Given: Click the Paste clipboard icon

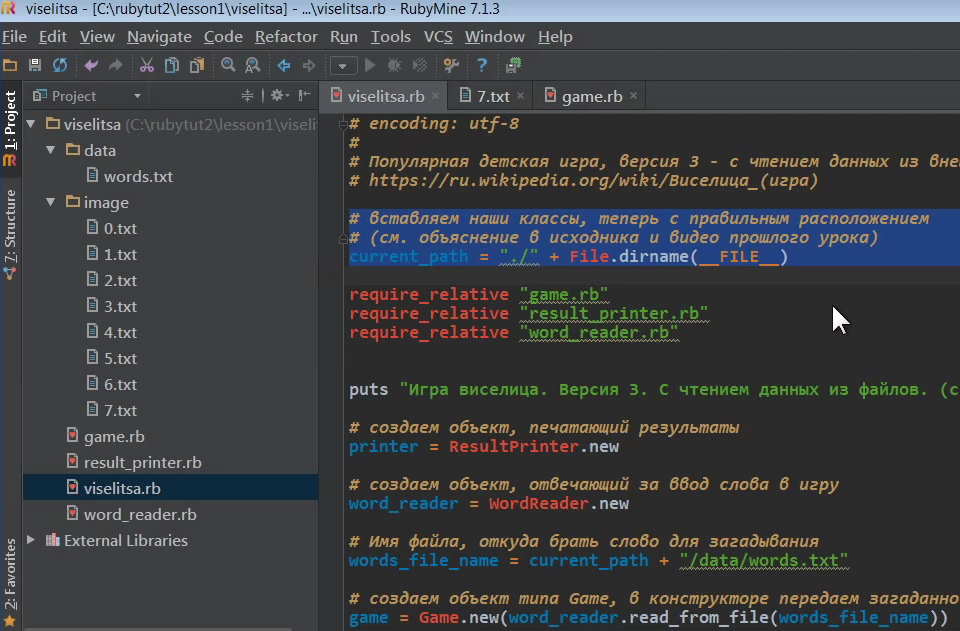Looking at the screenshot, I should pos(197,65).
